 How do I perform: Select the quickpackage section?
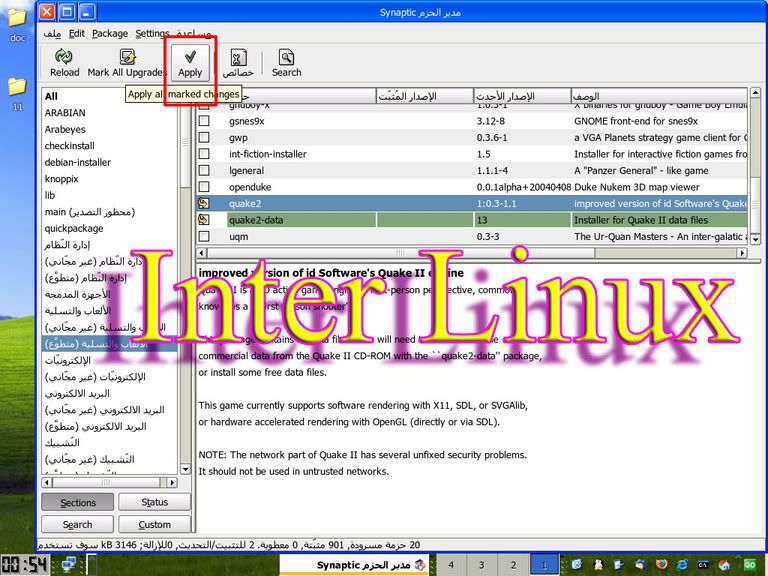tap(110, 228)
